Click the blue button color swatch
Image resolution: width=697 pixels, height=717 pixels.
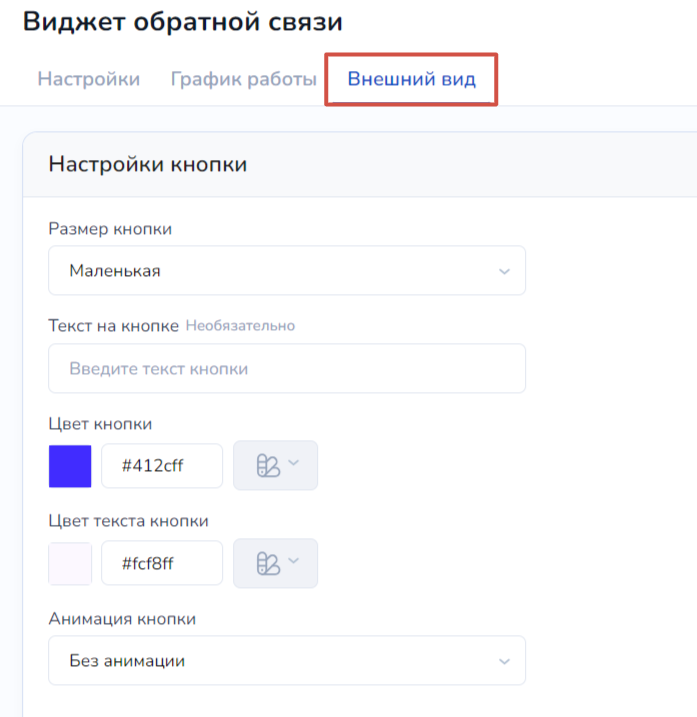click(x=70, y=466)
